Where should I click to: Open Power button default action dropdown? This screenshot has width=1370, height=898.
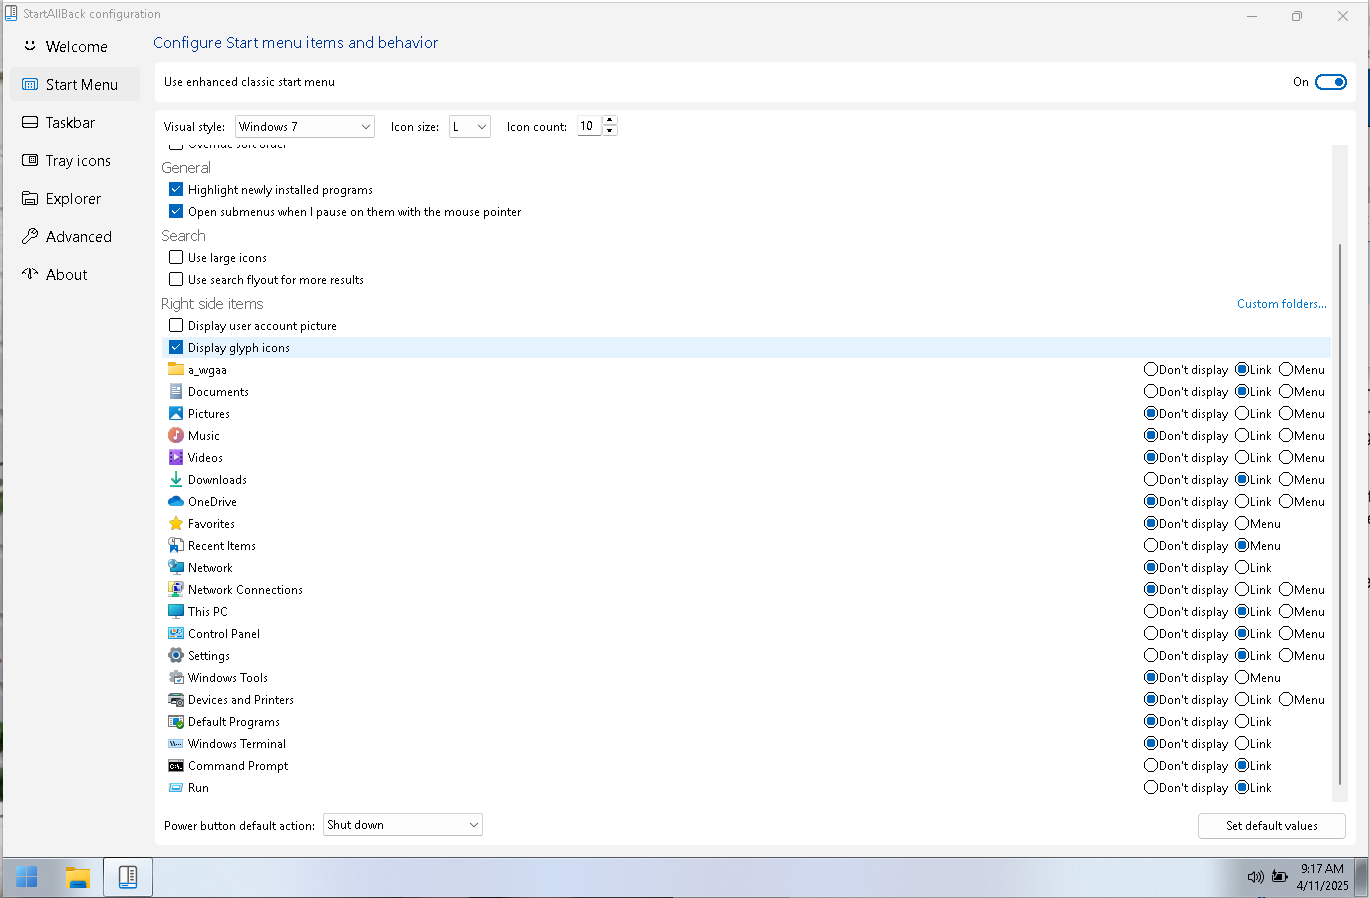coord(403,825)
